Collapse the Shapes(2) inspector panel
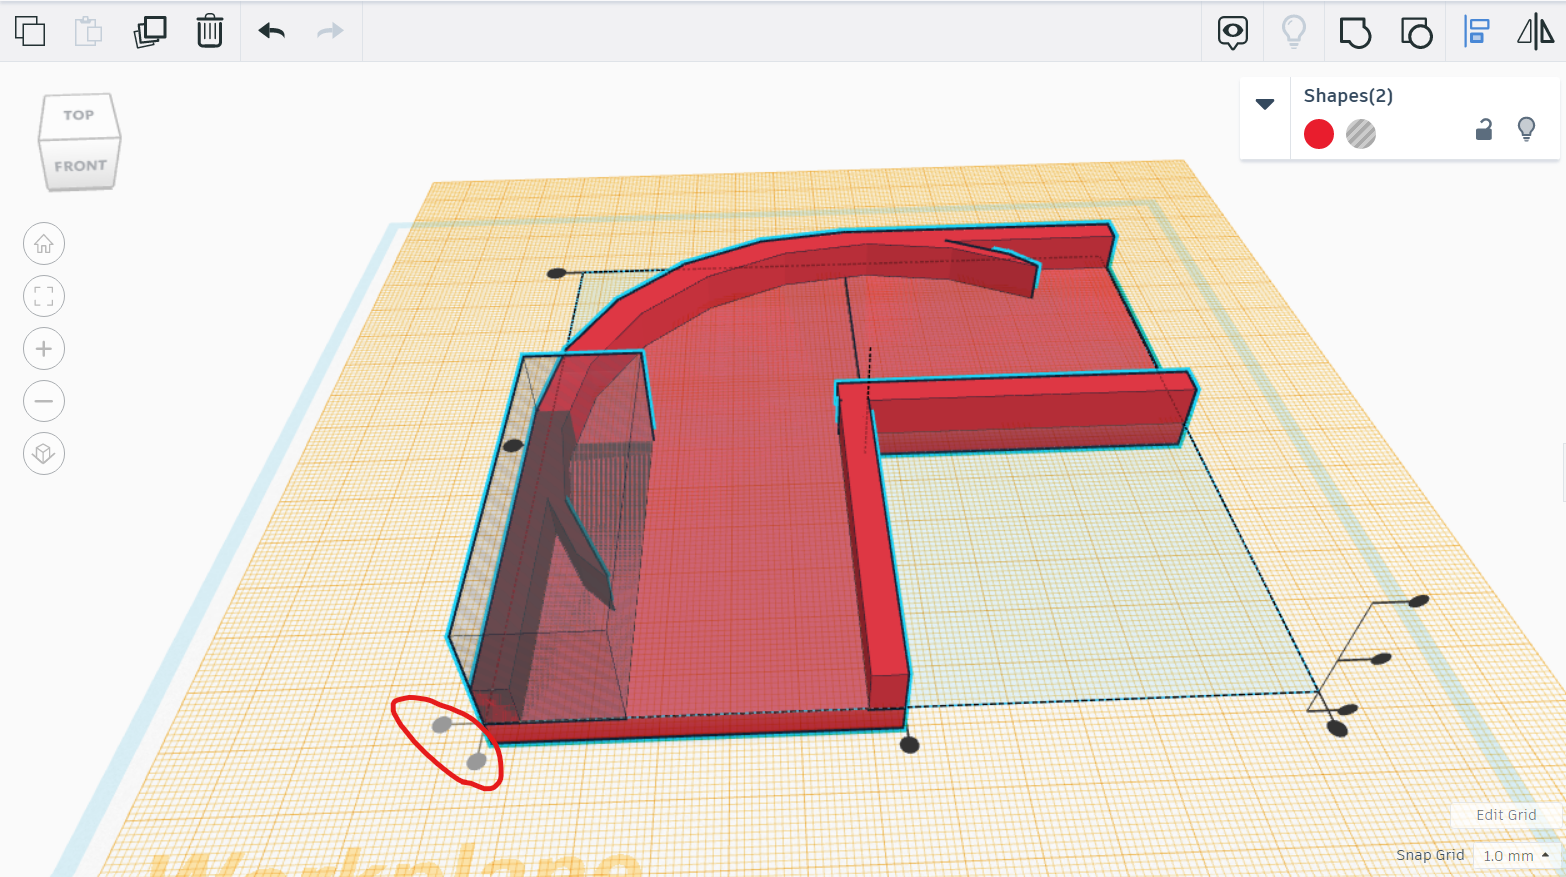Image resolution: width=1566 pixels, height=877 pixels. coord(1265,104)
